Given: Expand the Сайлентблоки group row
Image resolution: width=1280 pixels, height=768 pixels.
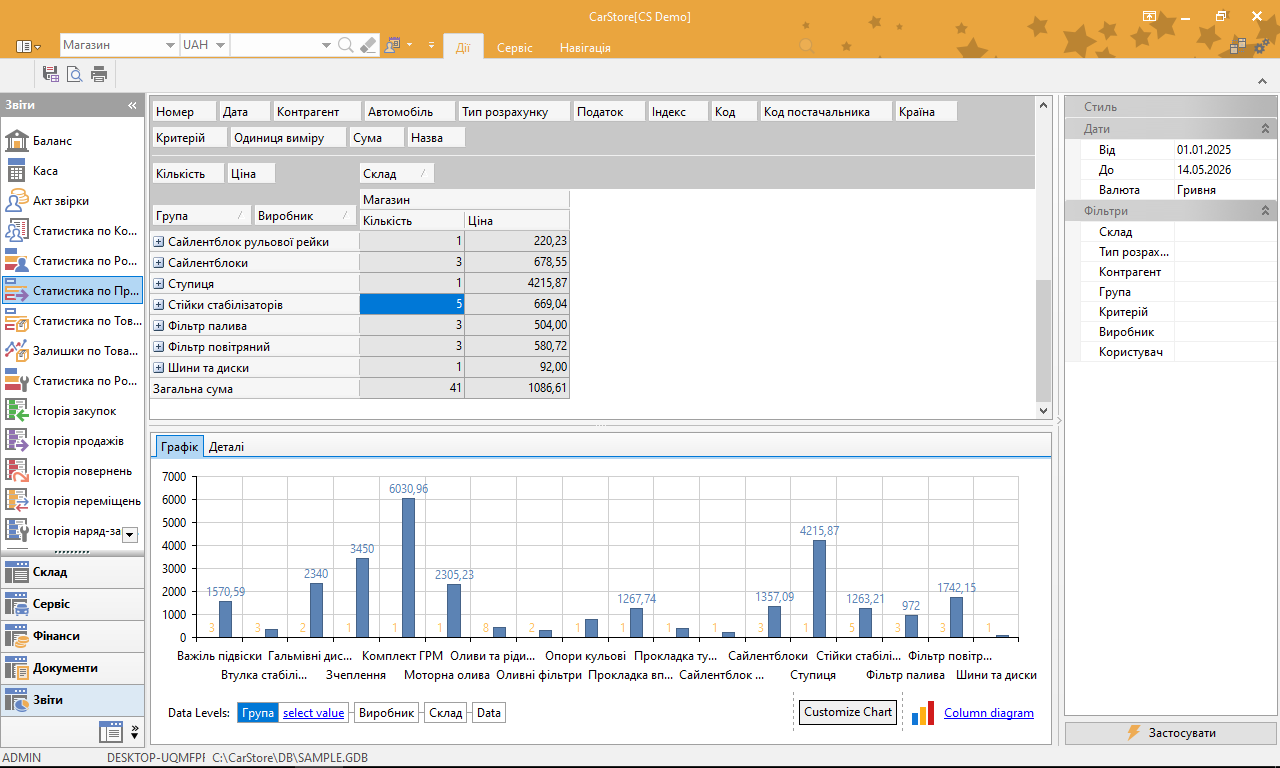Looking at the screenshot, I should [x=158, y=263].
